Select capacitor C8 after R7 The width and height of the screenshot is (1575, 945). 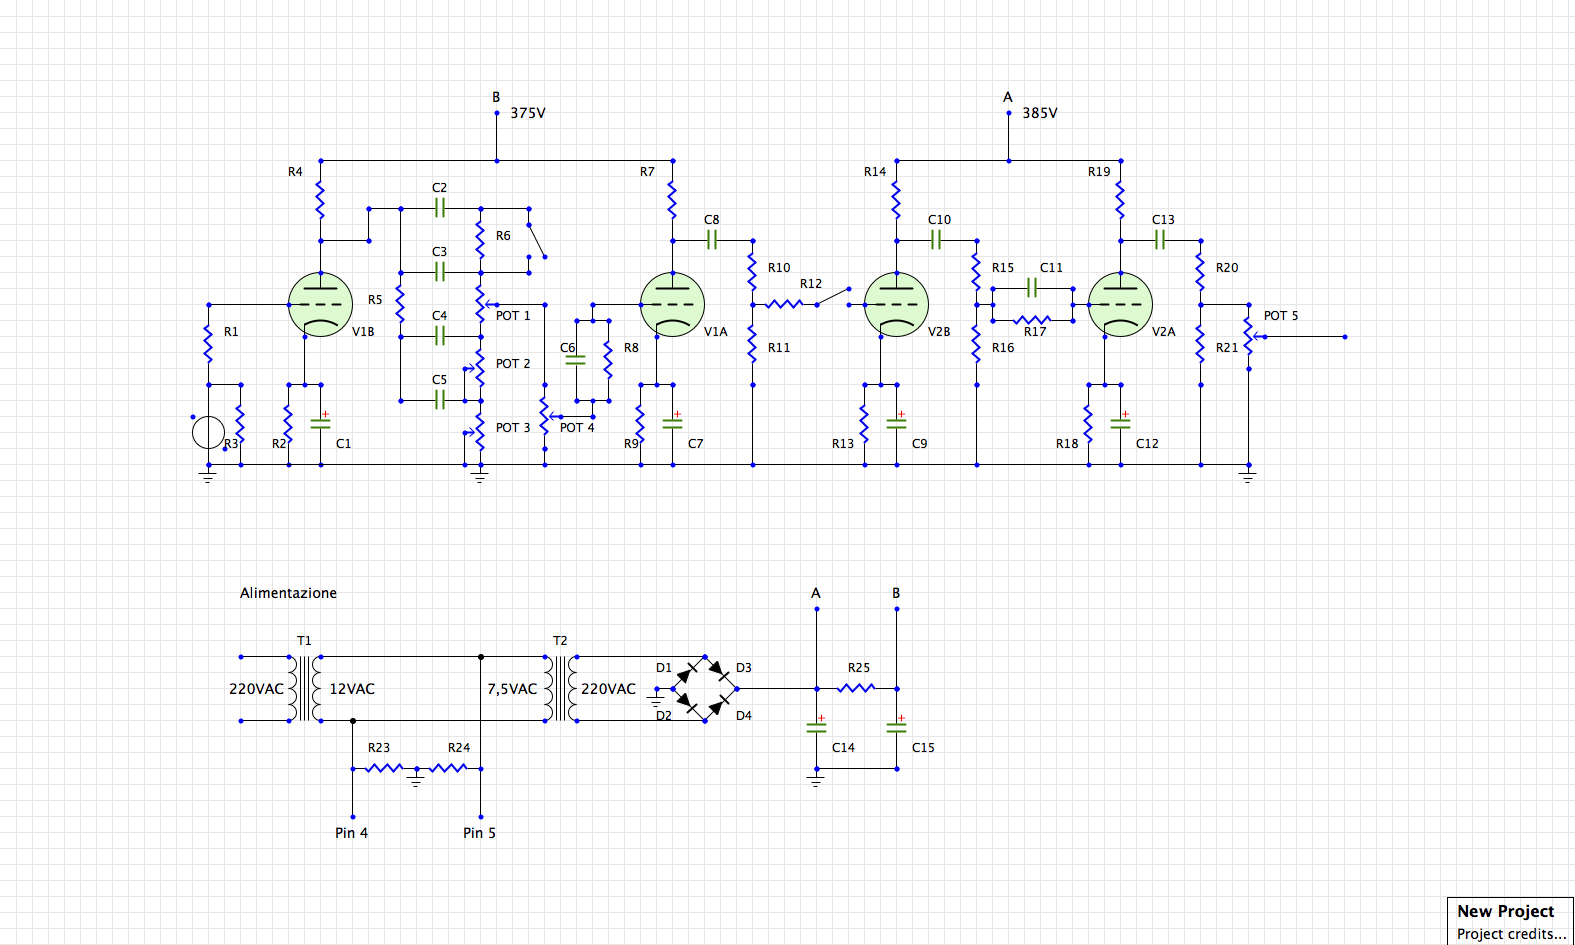(712, 240)
